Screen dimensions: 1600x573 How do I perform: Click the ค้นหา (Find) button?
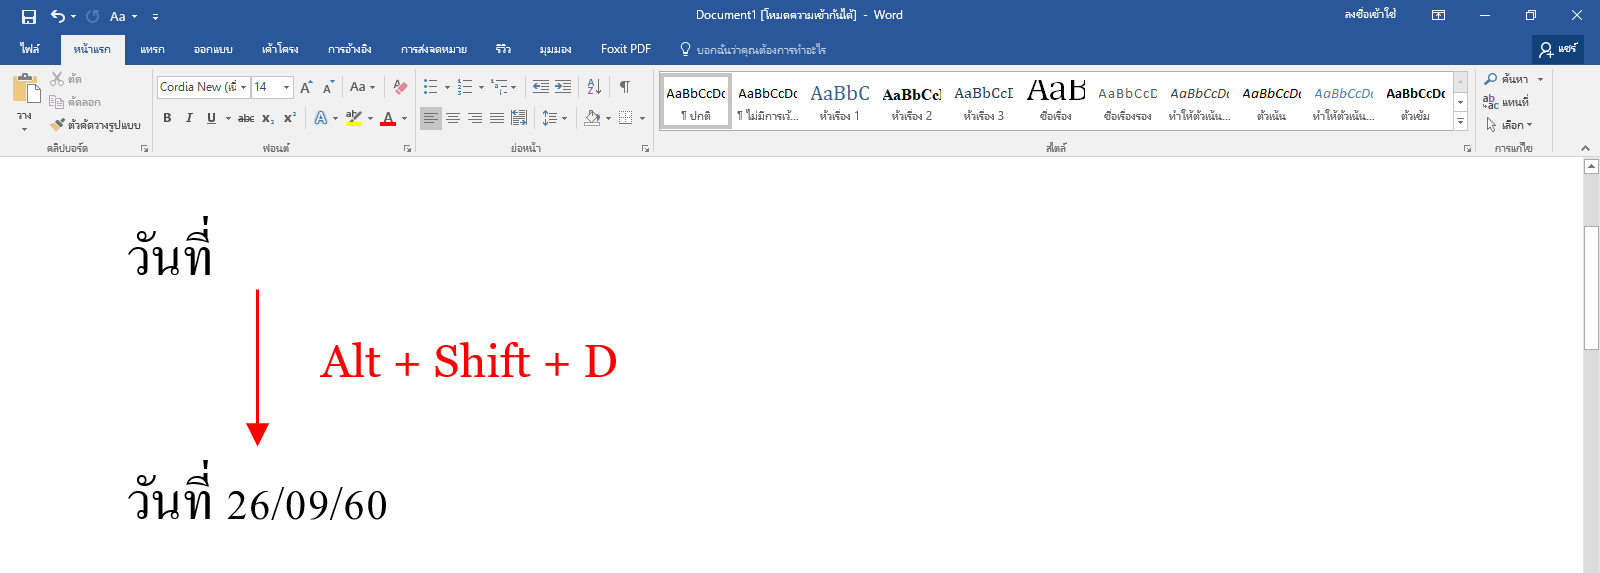tap(1513, 79)
